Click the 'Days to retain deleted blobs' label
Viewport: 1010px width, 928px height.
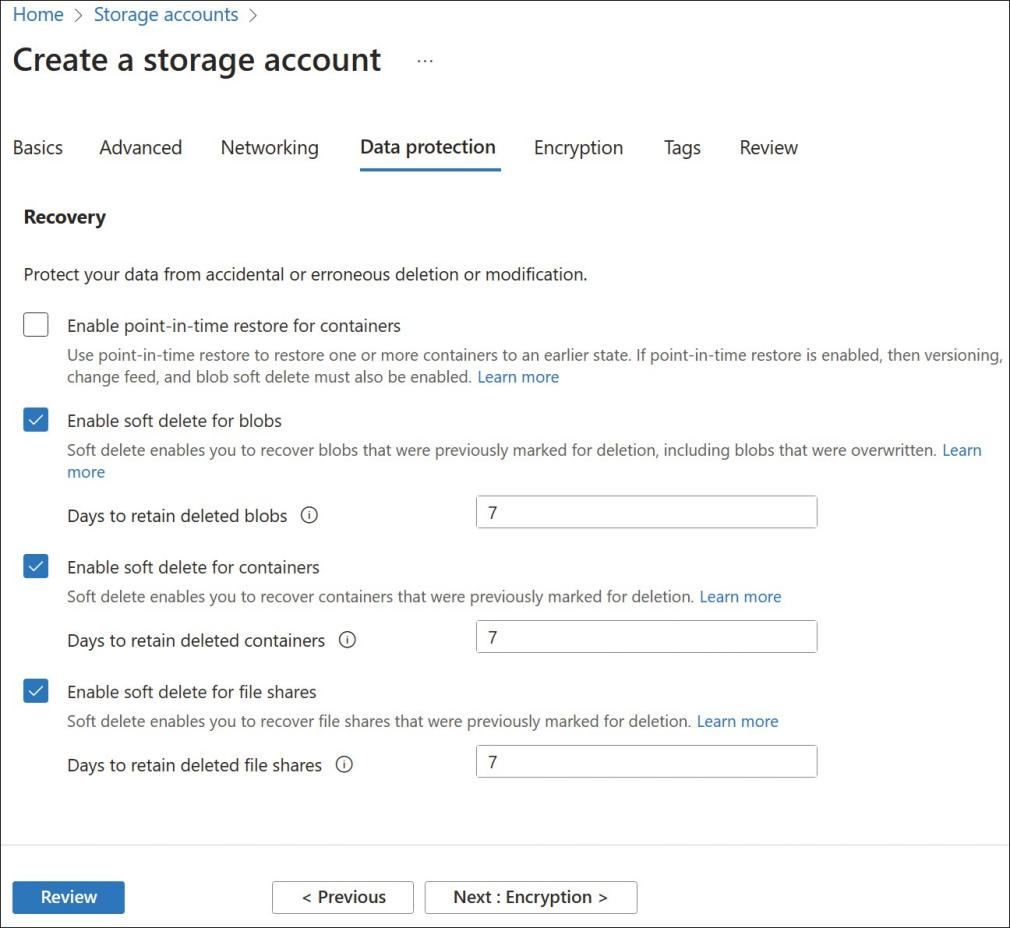177,516
